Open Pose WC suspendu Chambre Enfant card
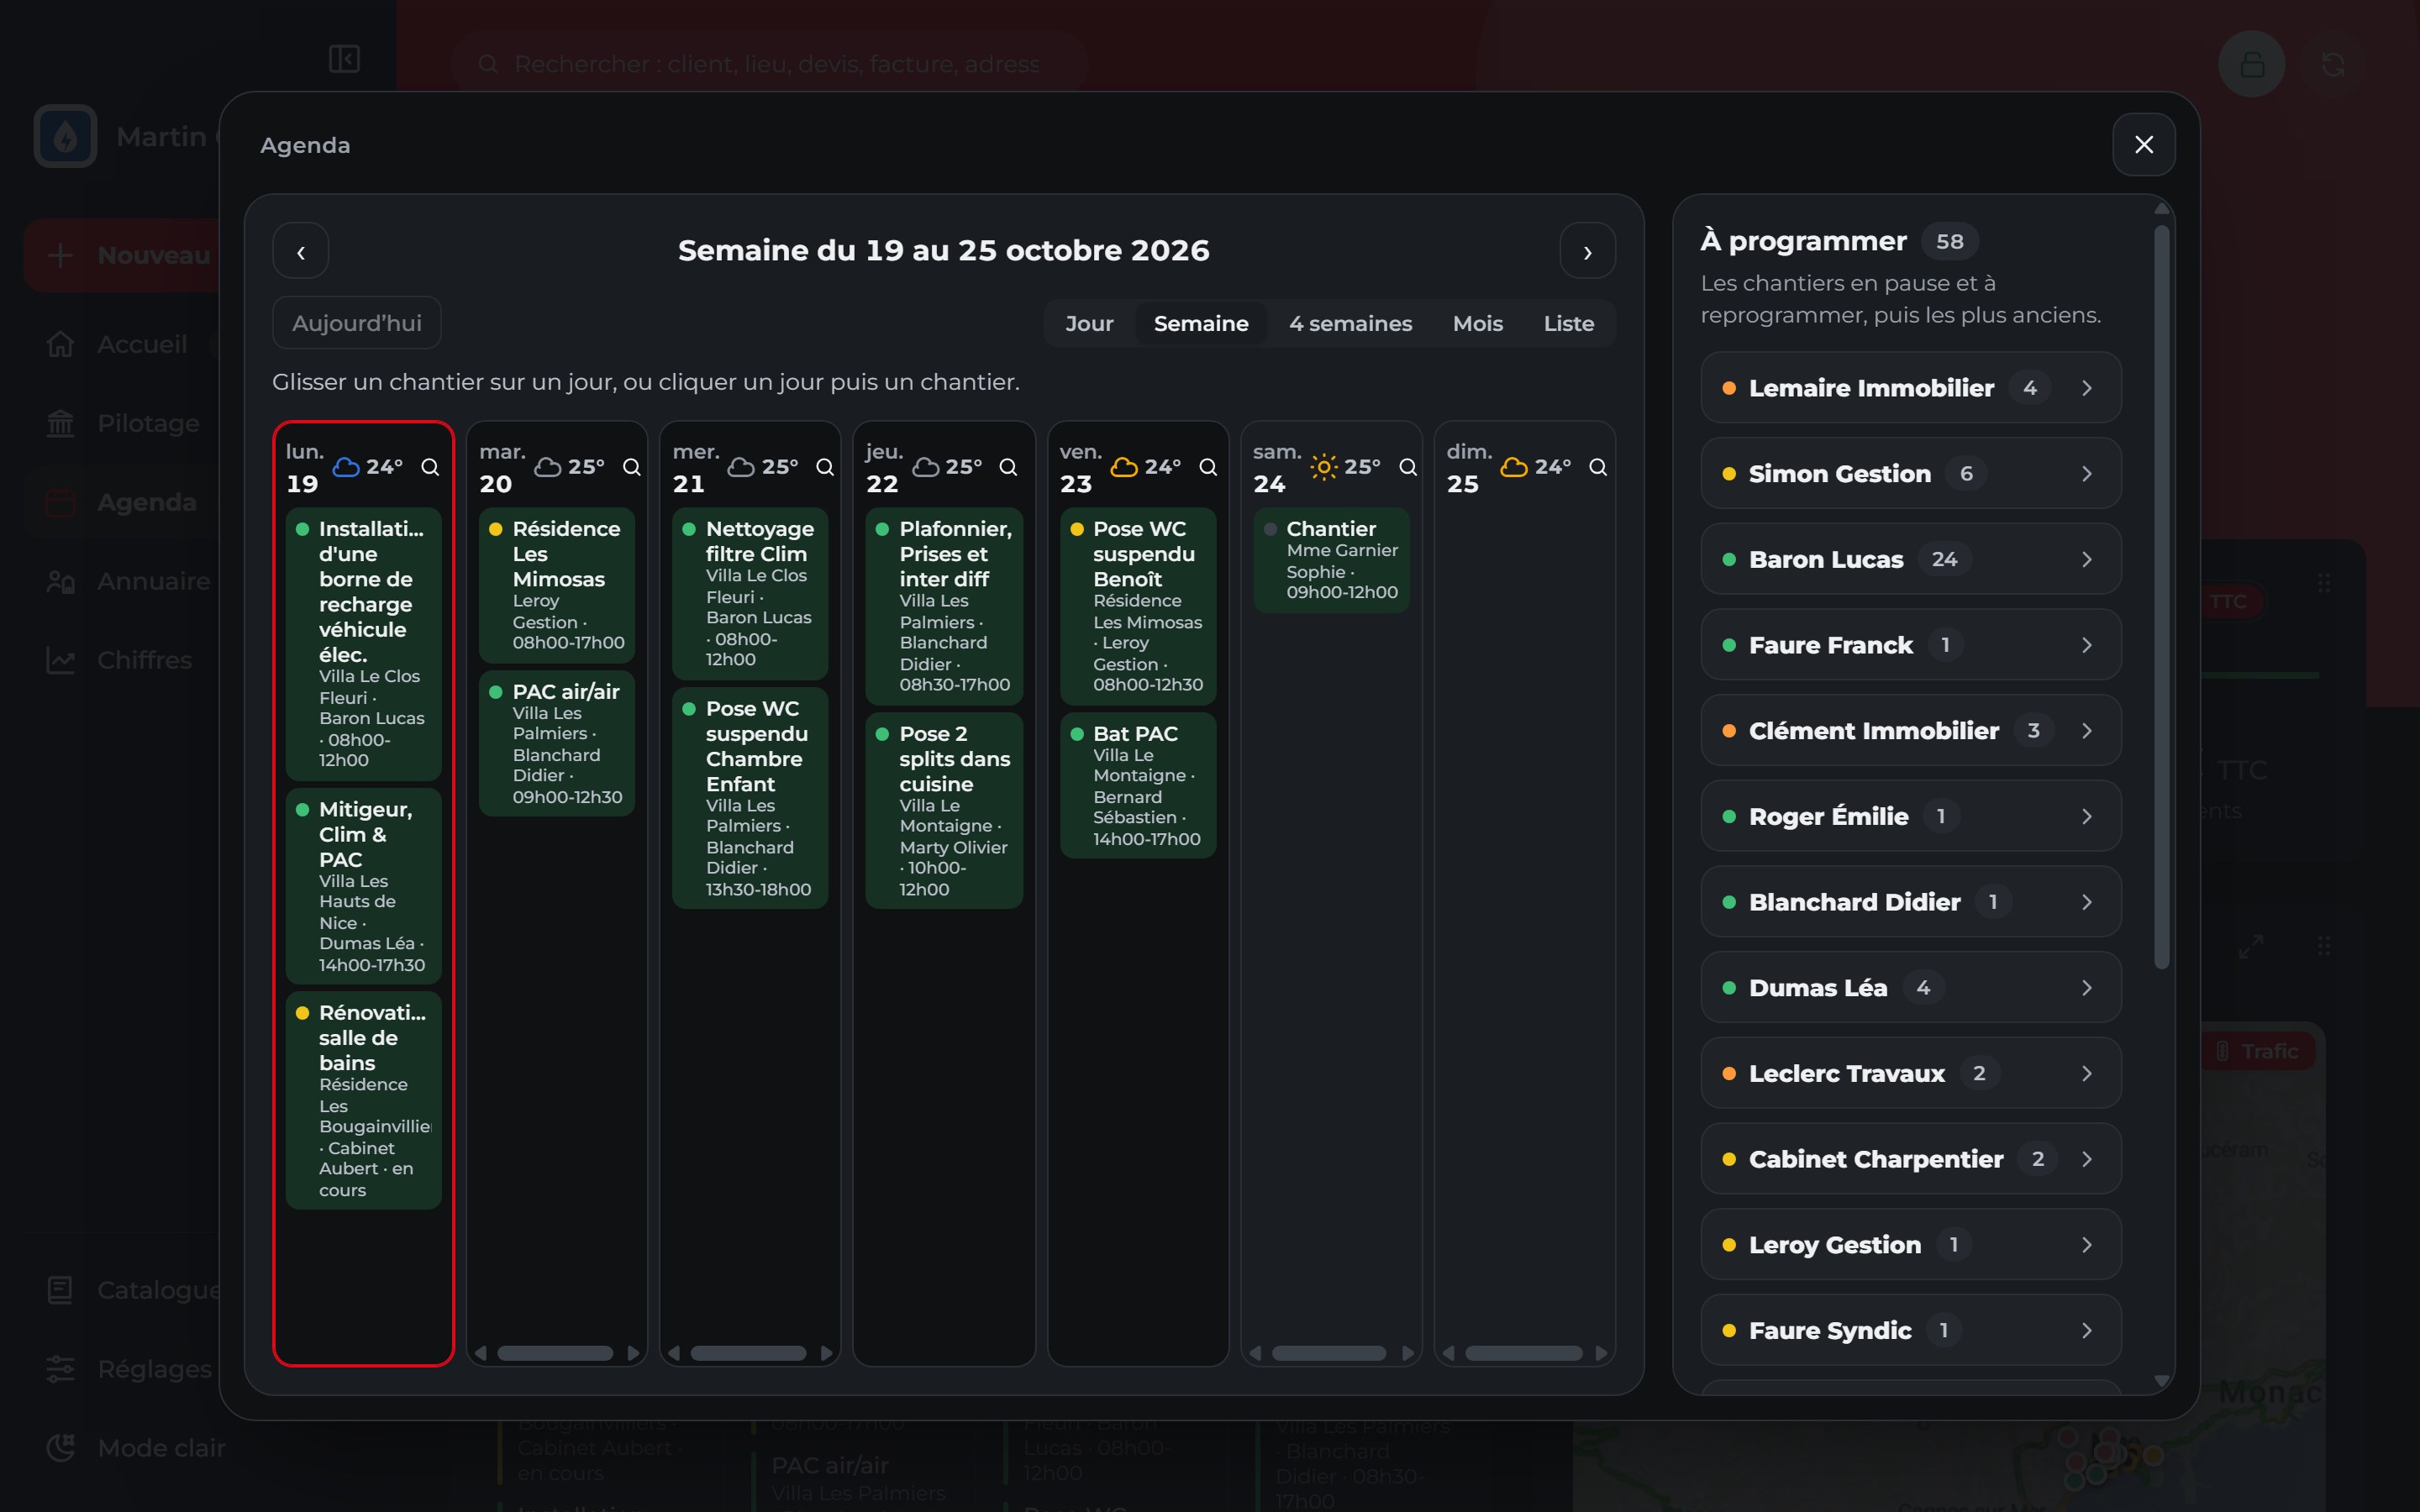The image size is (2420, 1512). [750, 798]
